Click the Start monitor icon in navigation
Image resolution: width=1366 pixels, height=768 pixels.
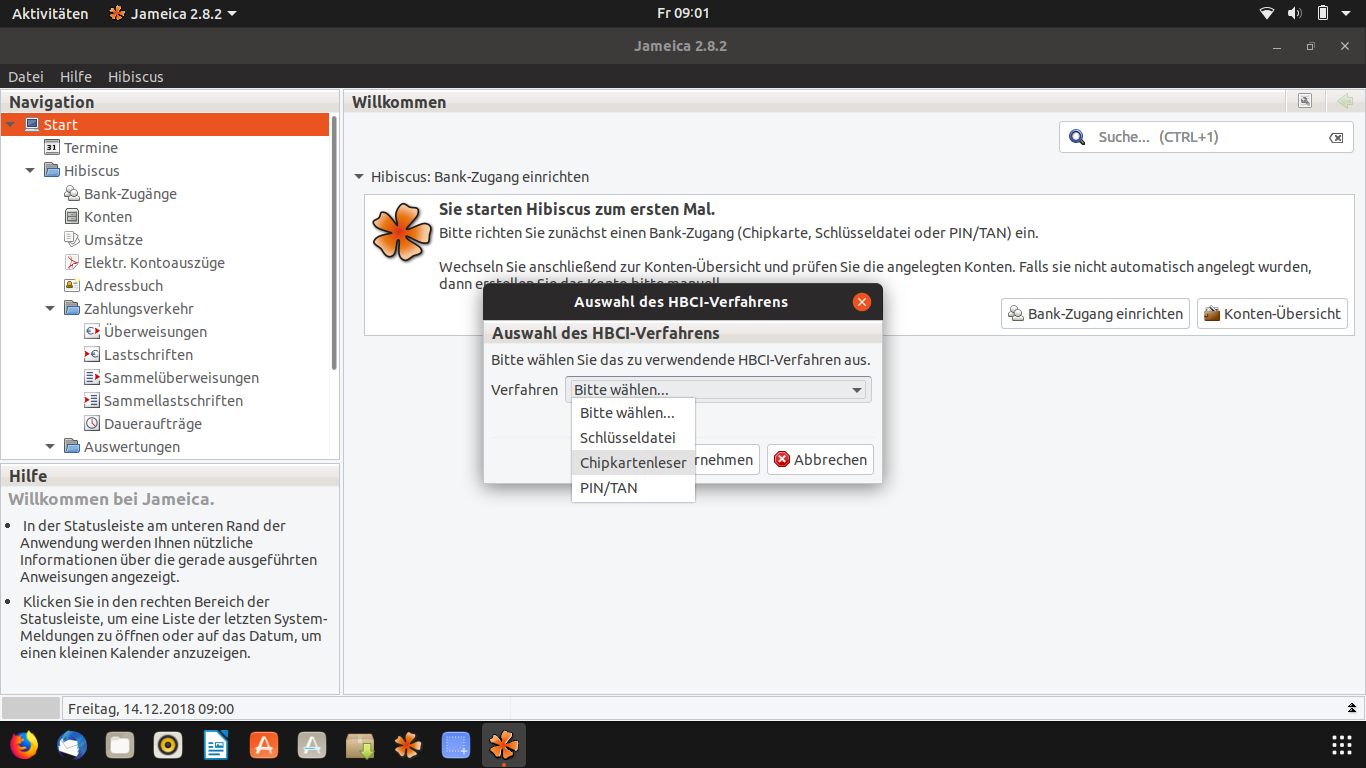click(x=32, y=124)
